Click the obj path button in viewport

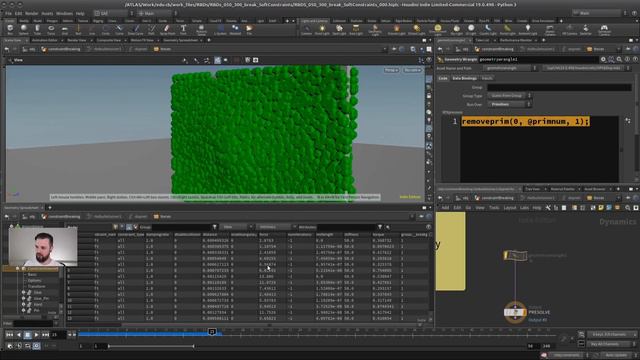29,49
